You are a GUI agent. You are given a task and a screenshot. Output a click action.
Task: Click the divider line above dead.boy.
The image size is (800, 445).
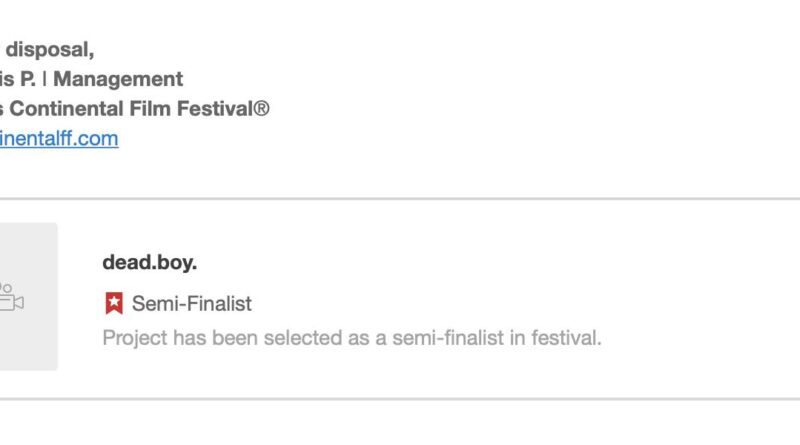point(400,198)
